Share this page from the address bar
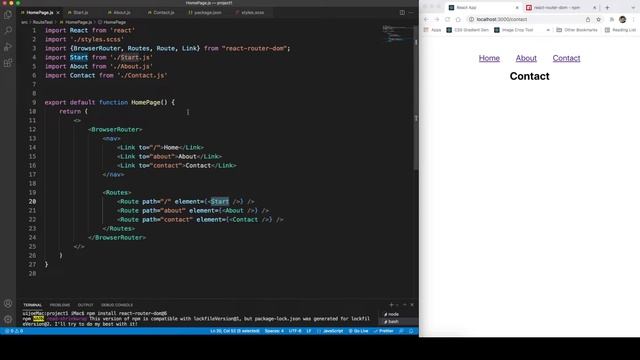 pos(588,19)
